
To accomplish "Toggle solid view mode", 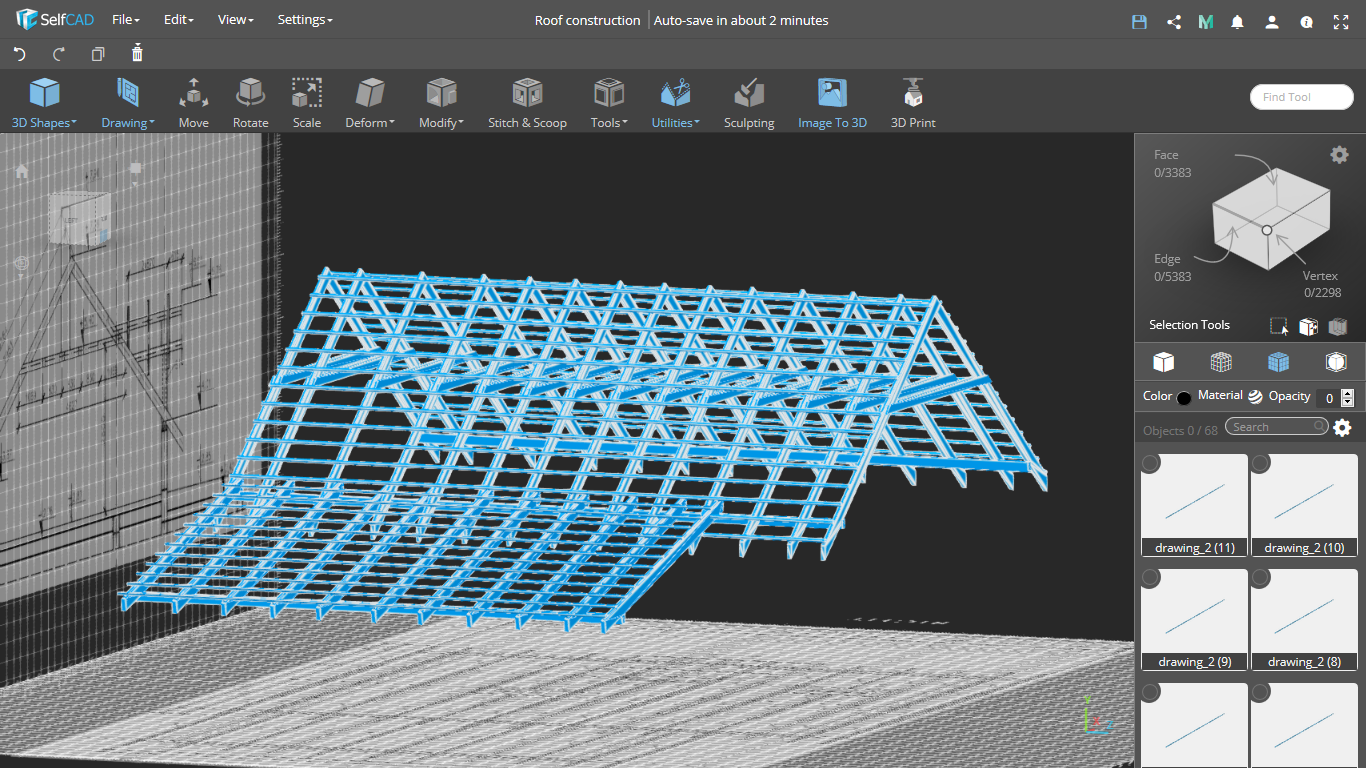I will 1163,361.
